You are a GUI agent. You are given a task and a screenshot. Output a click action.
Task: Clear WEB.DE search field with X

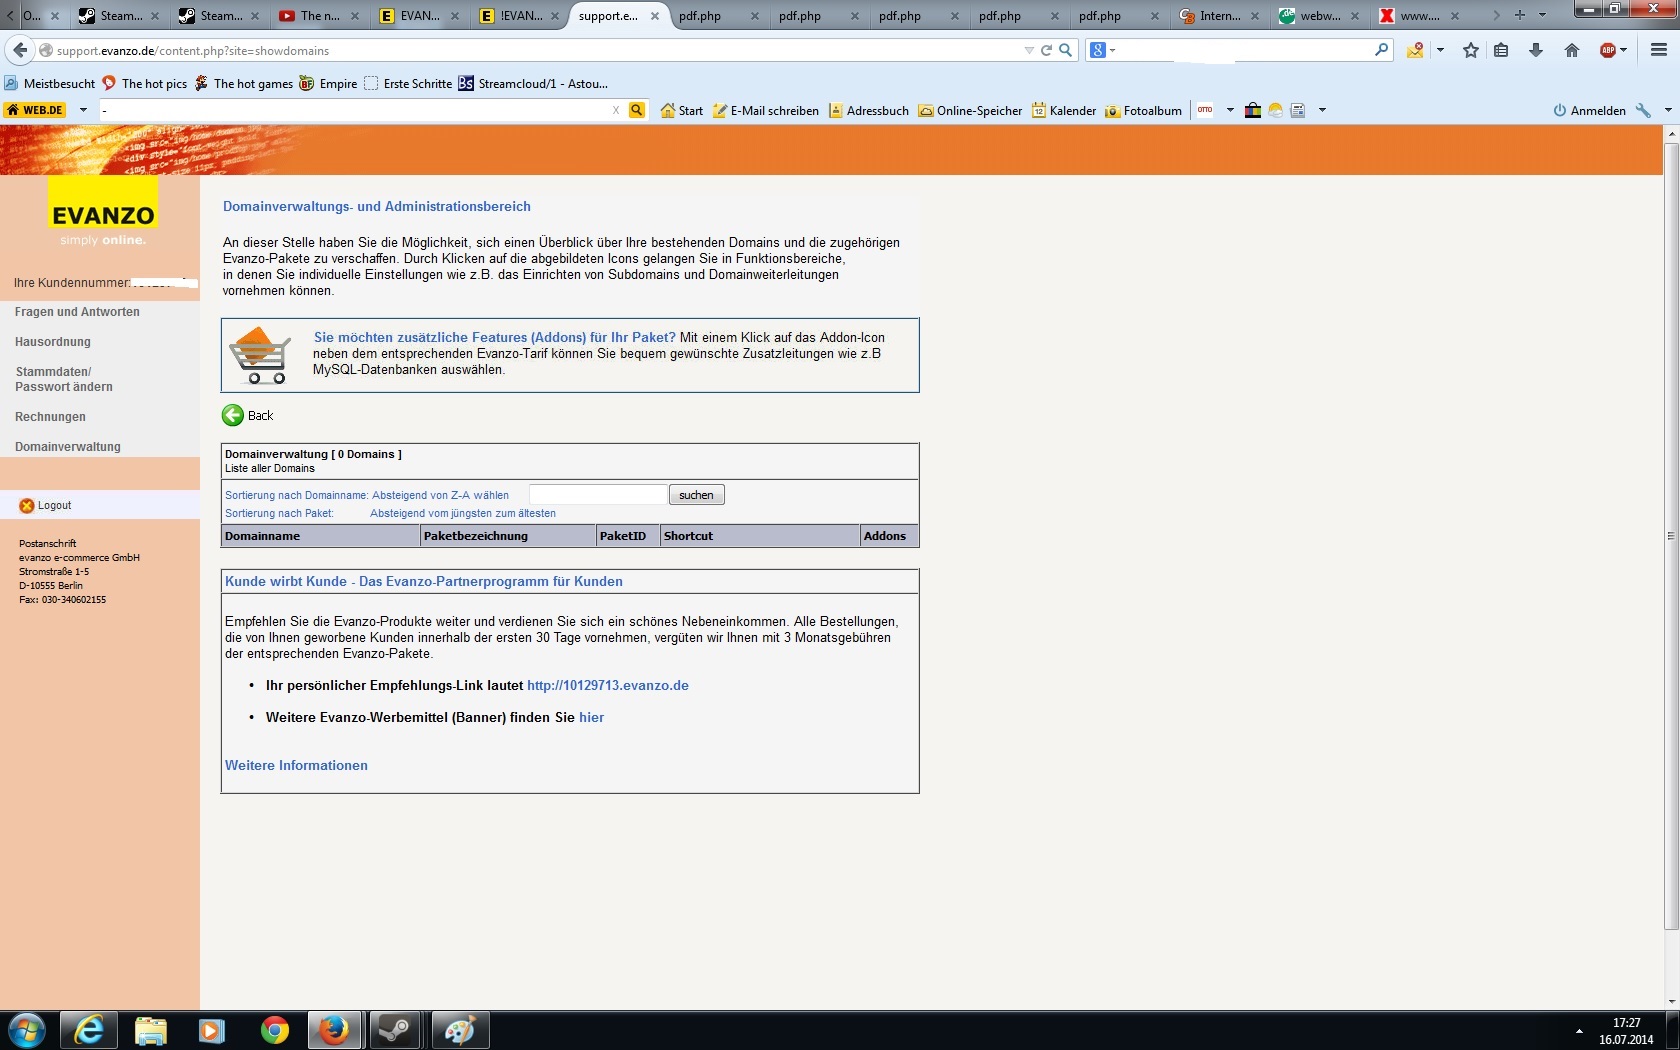point(616,110)
